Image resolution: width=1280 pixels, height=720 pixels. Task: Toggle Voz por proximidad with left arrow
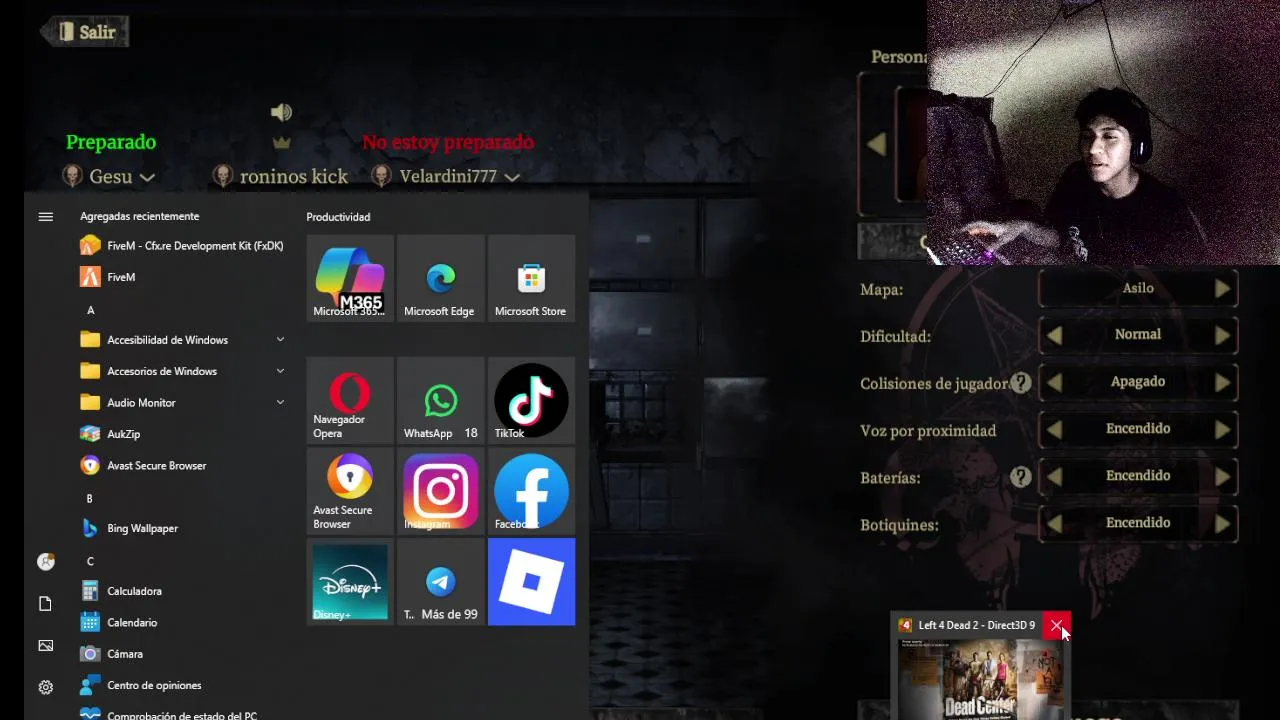1054,430
